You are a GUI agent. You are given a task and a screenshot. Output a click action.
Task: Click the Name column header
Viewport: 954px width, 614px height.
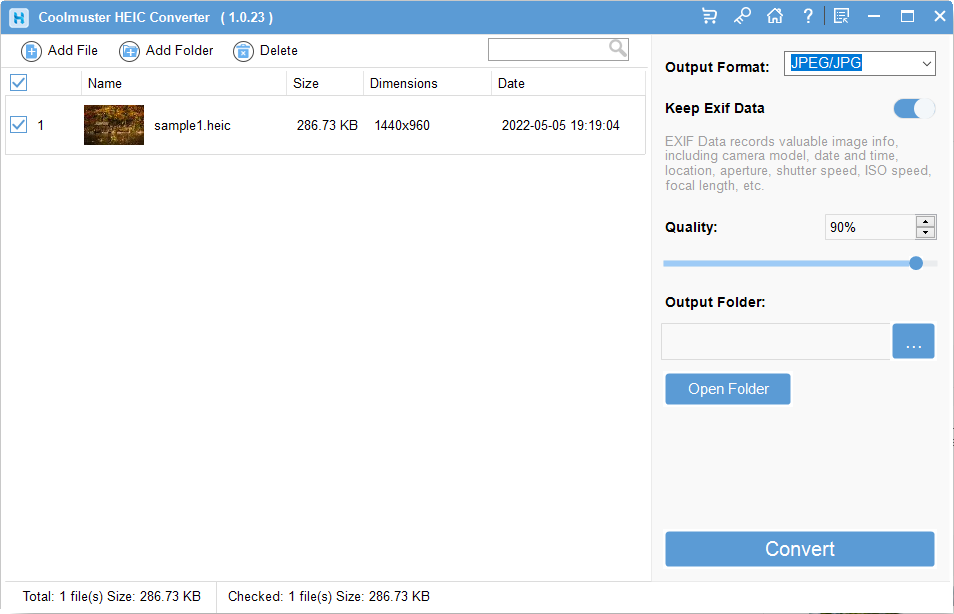click(x=105, y=83)
